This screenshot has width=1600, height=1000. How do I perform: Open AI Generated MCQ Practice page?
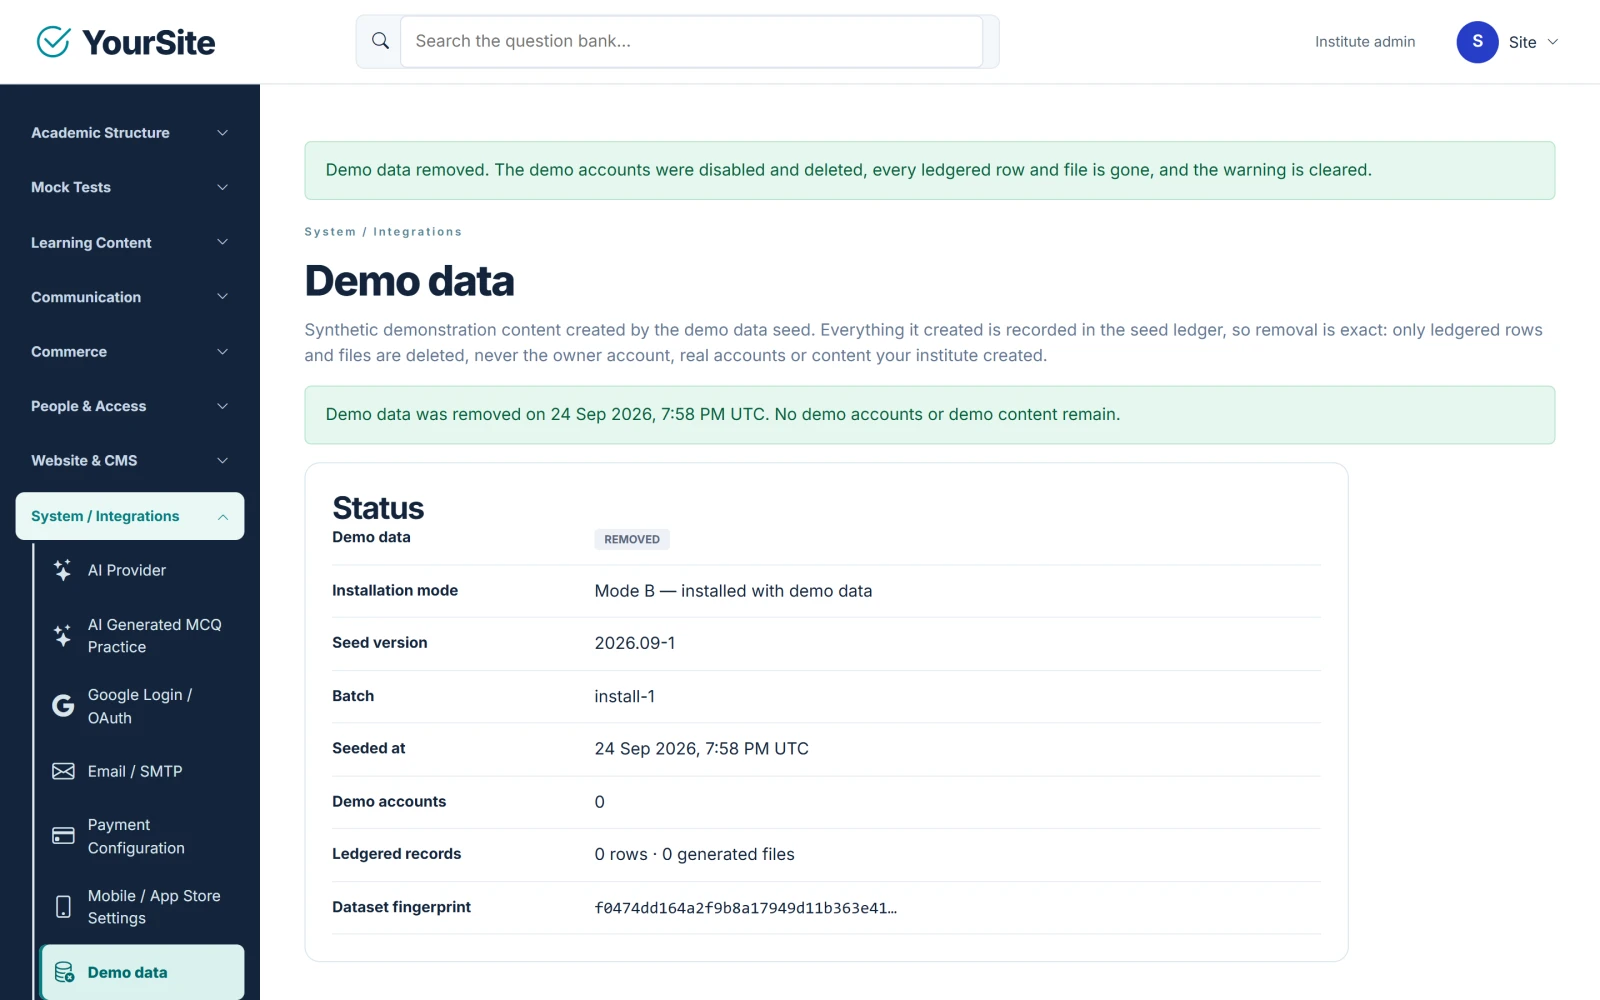[142, 635]
